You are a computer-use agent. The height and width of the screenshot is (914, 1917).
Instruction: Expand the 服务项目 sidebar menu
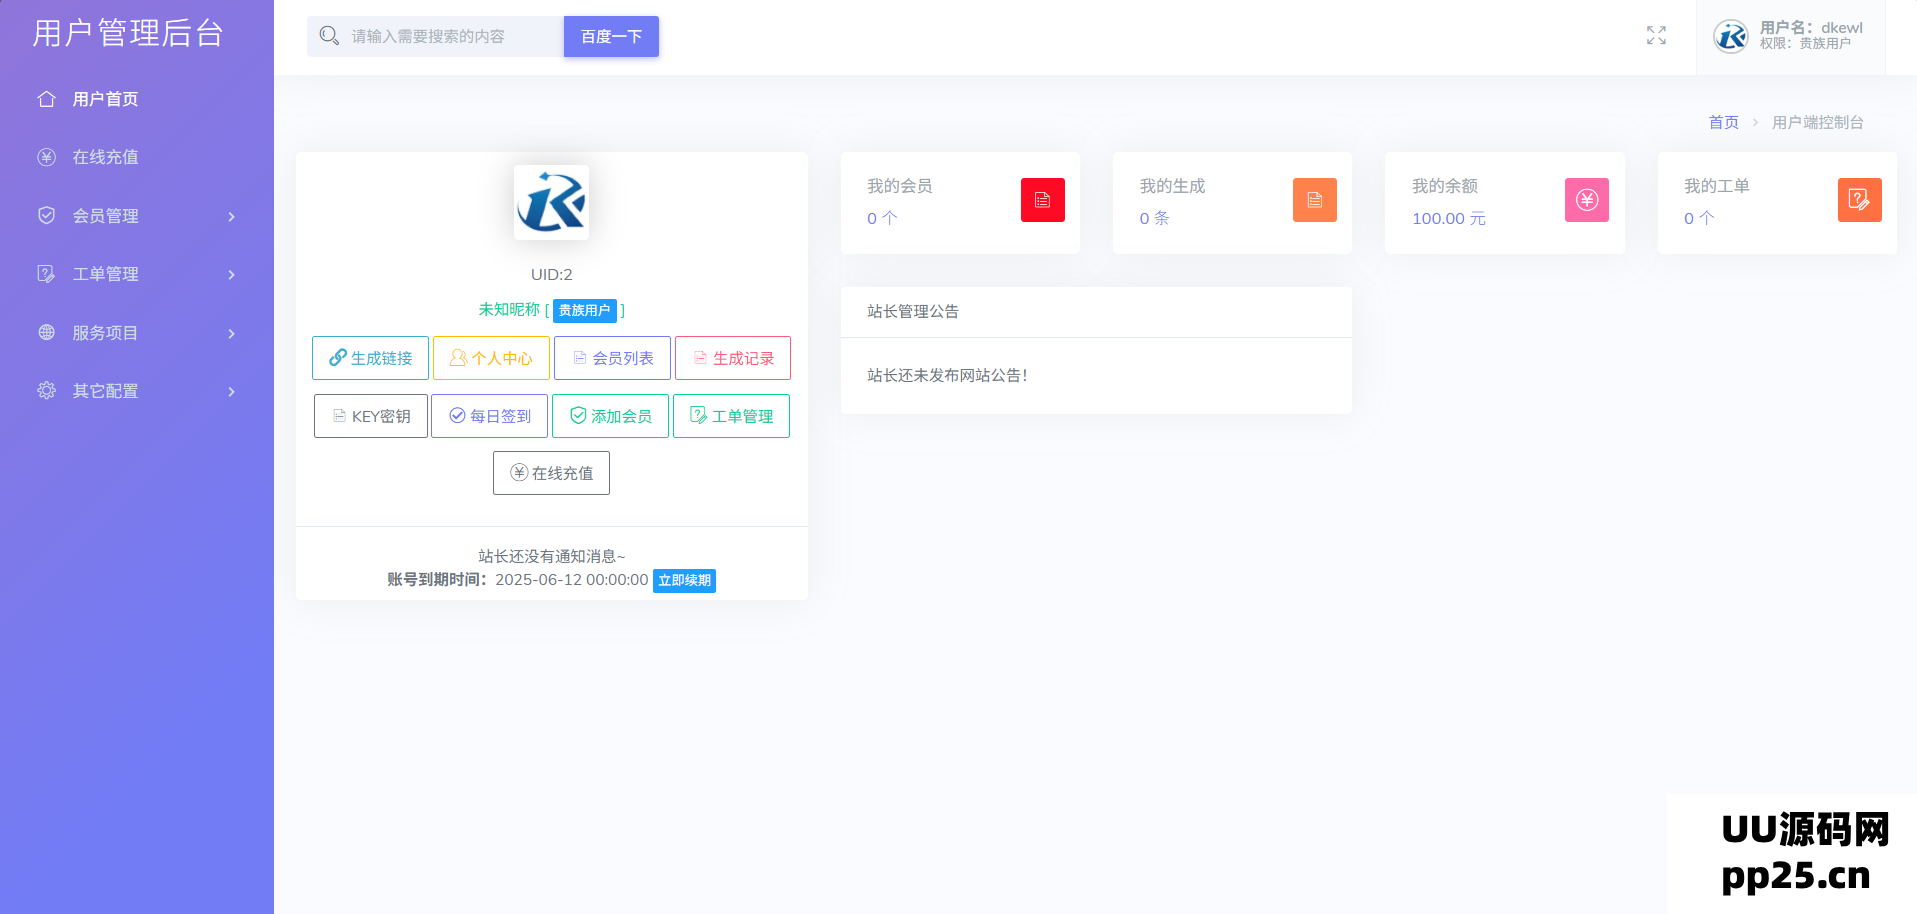pos(231,333)
